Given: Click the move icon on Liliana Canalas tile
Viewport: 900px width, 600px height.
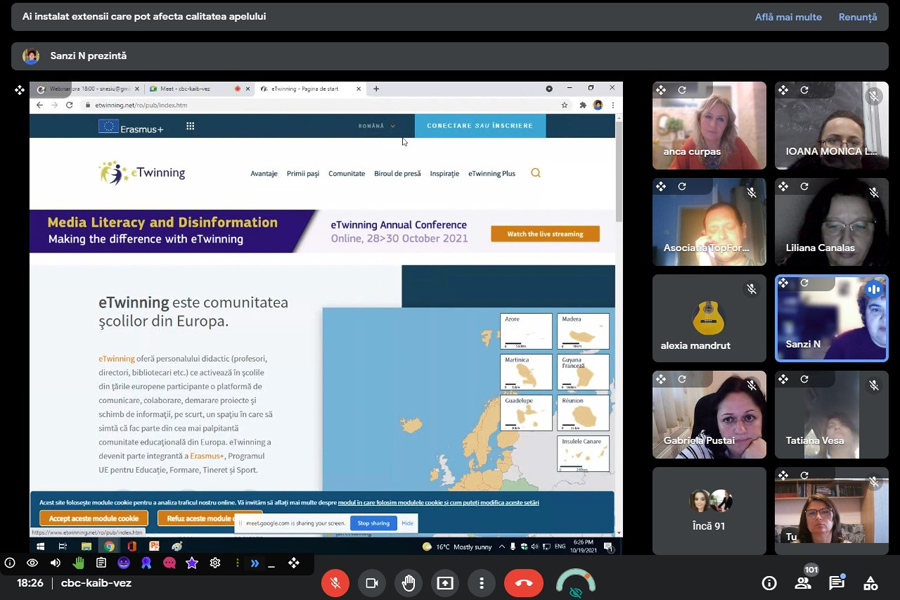Looking at the screenshot, I should pos(783,187).
